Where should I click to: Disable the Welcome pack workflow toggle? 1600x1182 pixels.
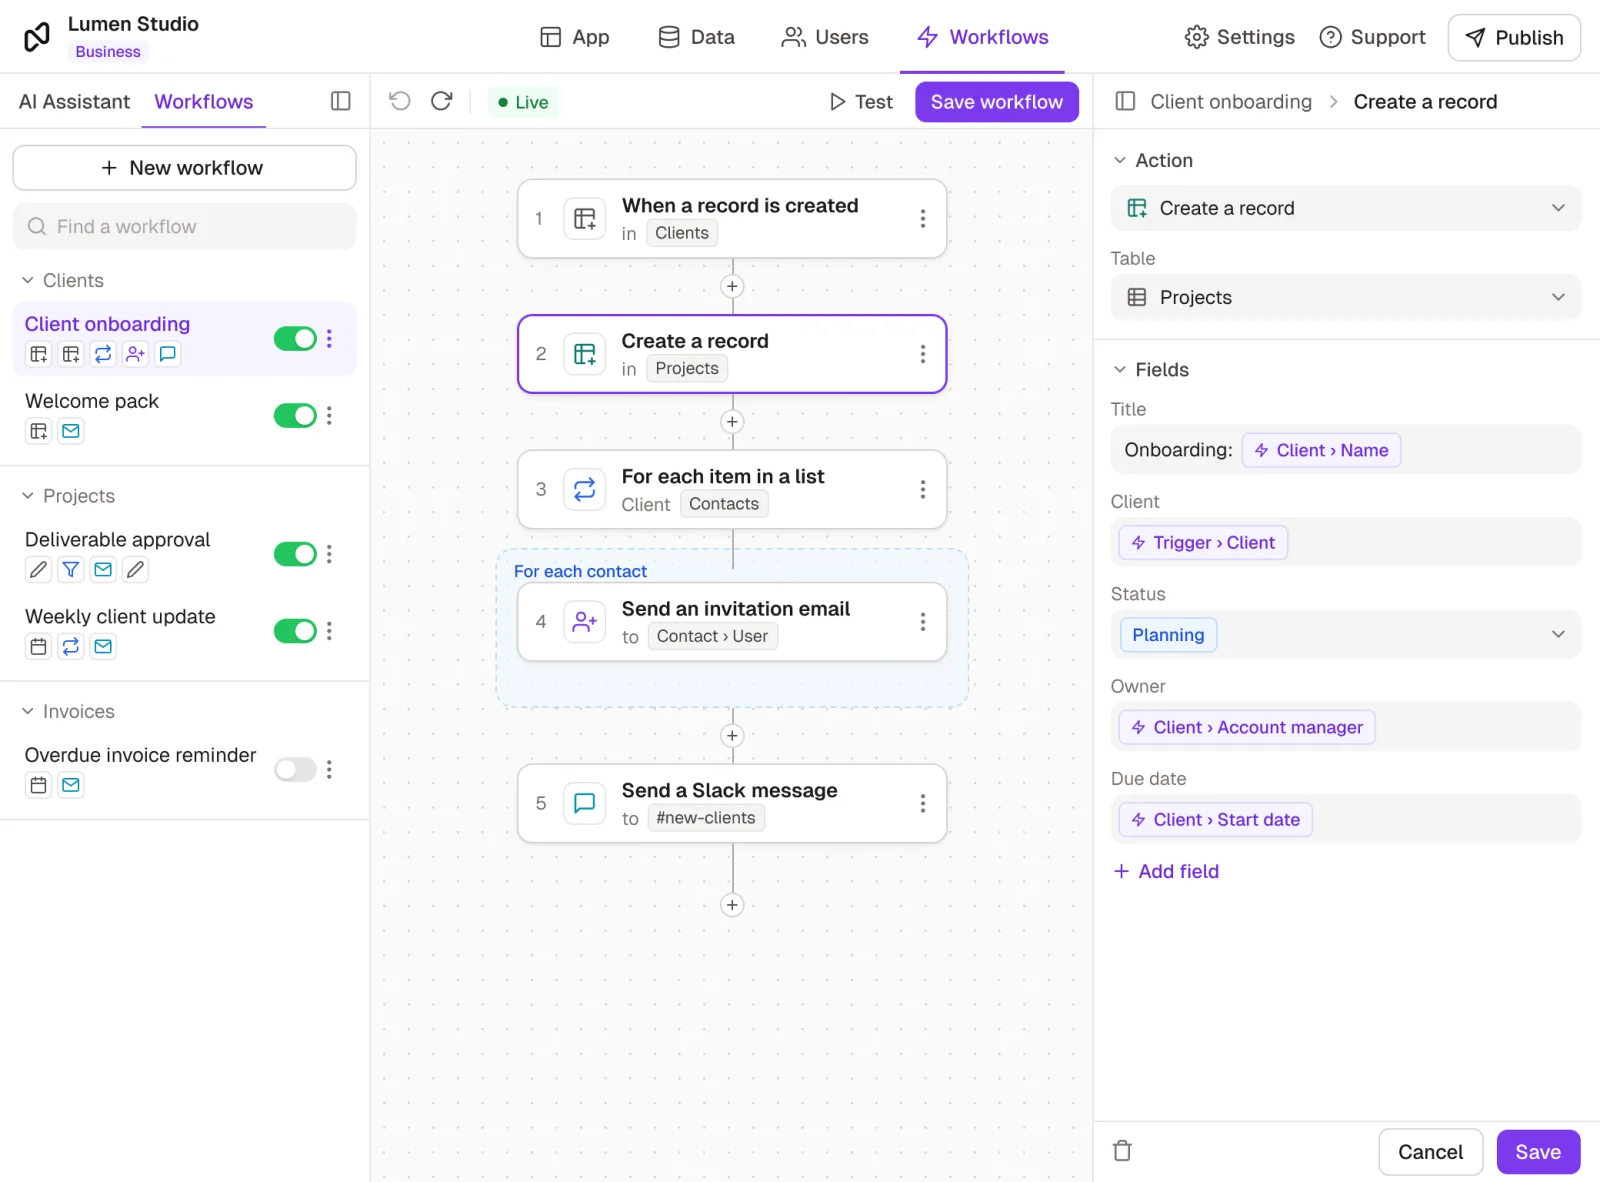point(295,415)
